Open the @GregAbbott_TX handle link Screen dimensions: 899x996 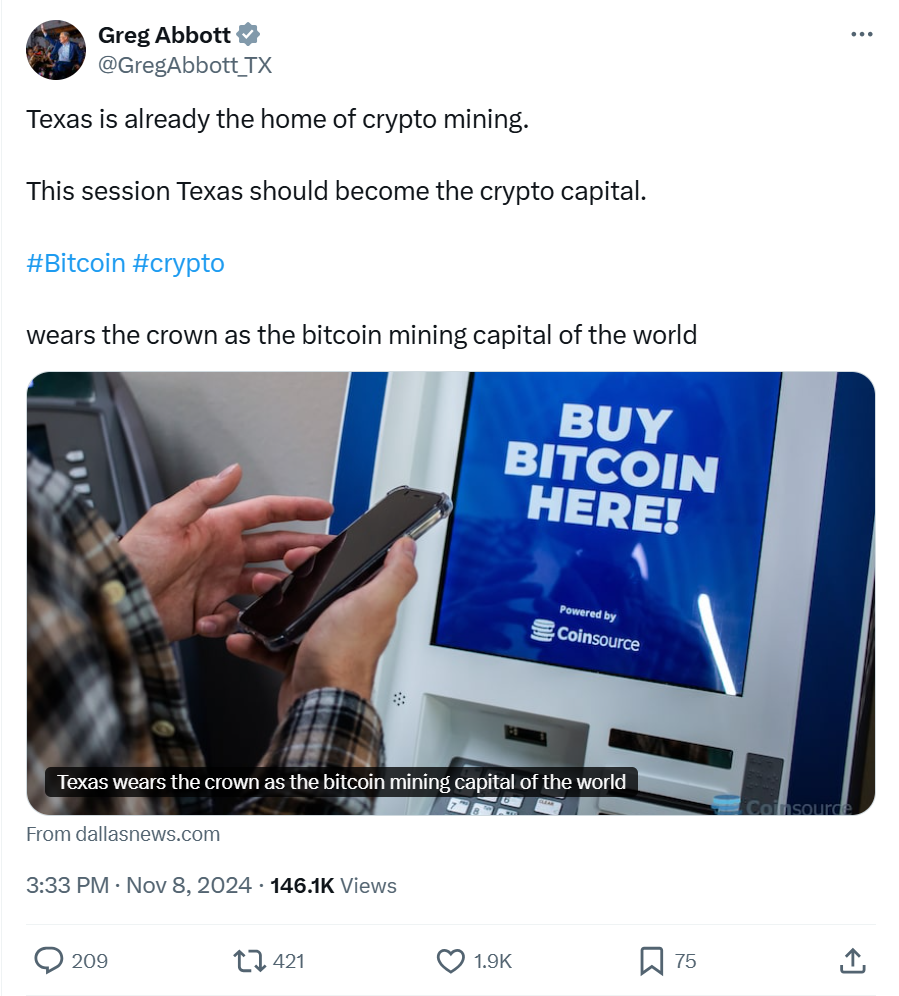pos(185,65)
